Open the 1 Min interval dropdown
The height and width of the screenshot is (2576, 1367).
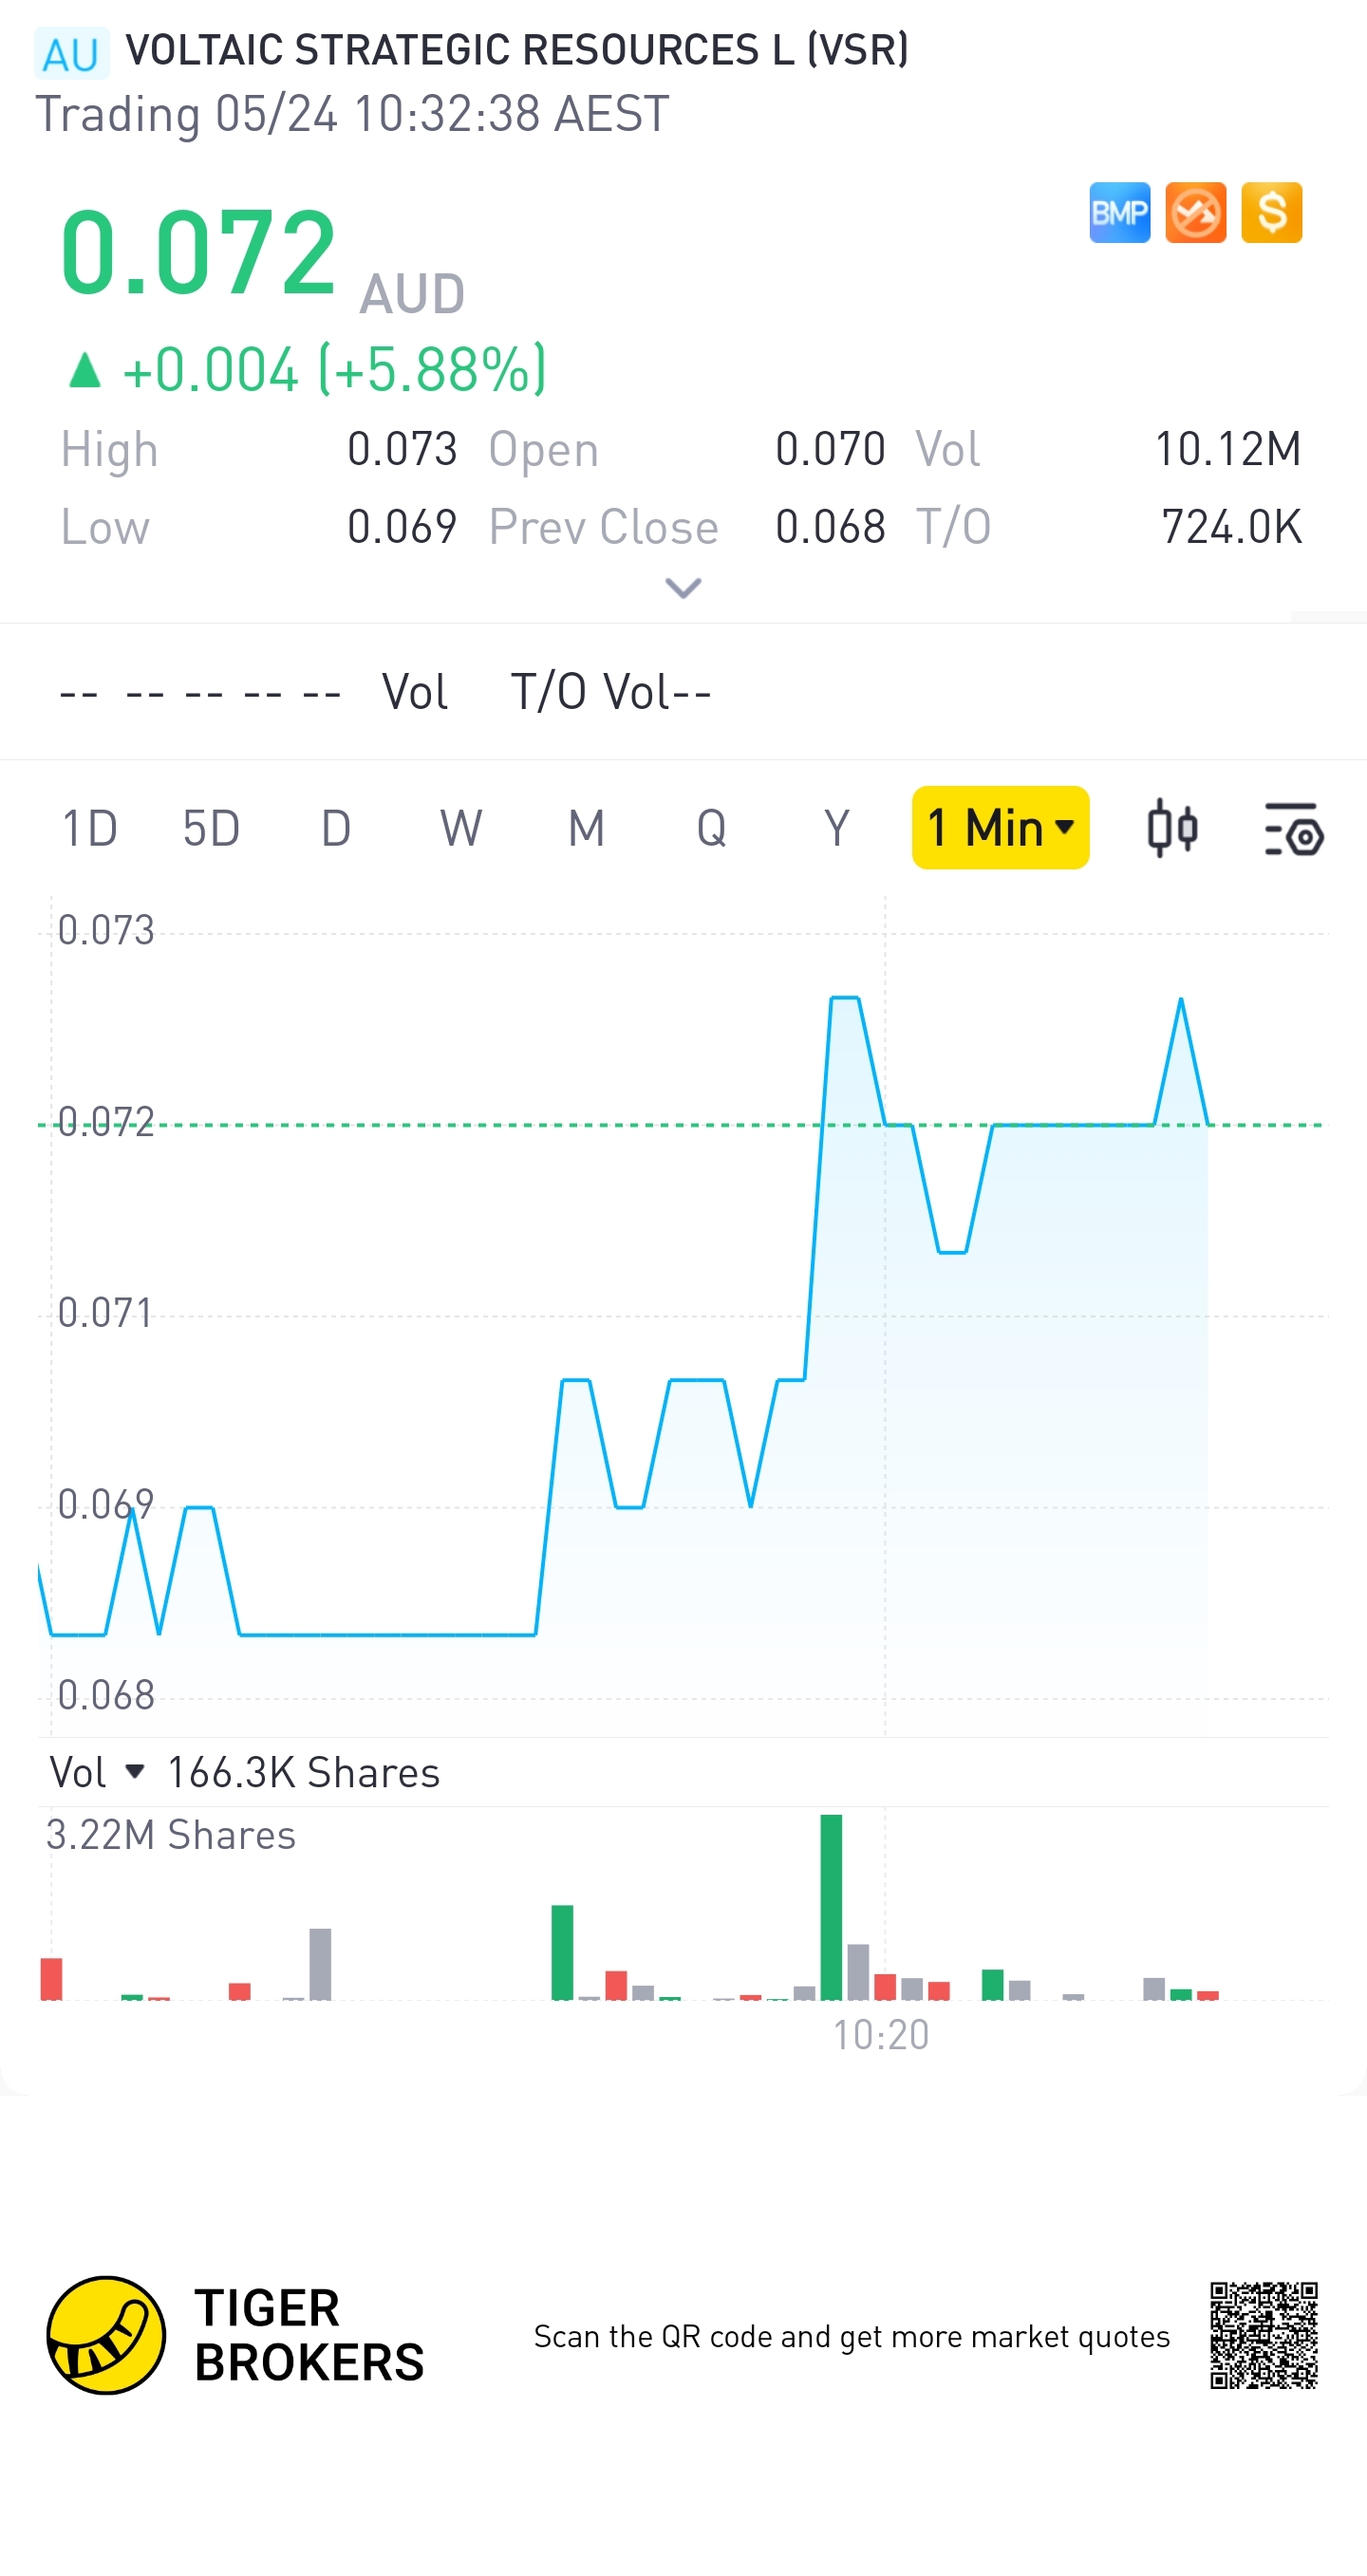pos(1000,828)
